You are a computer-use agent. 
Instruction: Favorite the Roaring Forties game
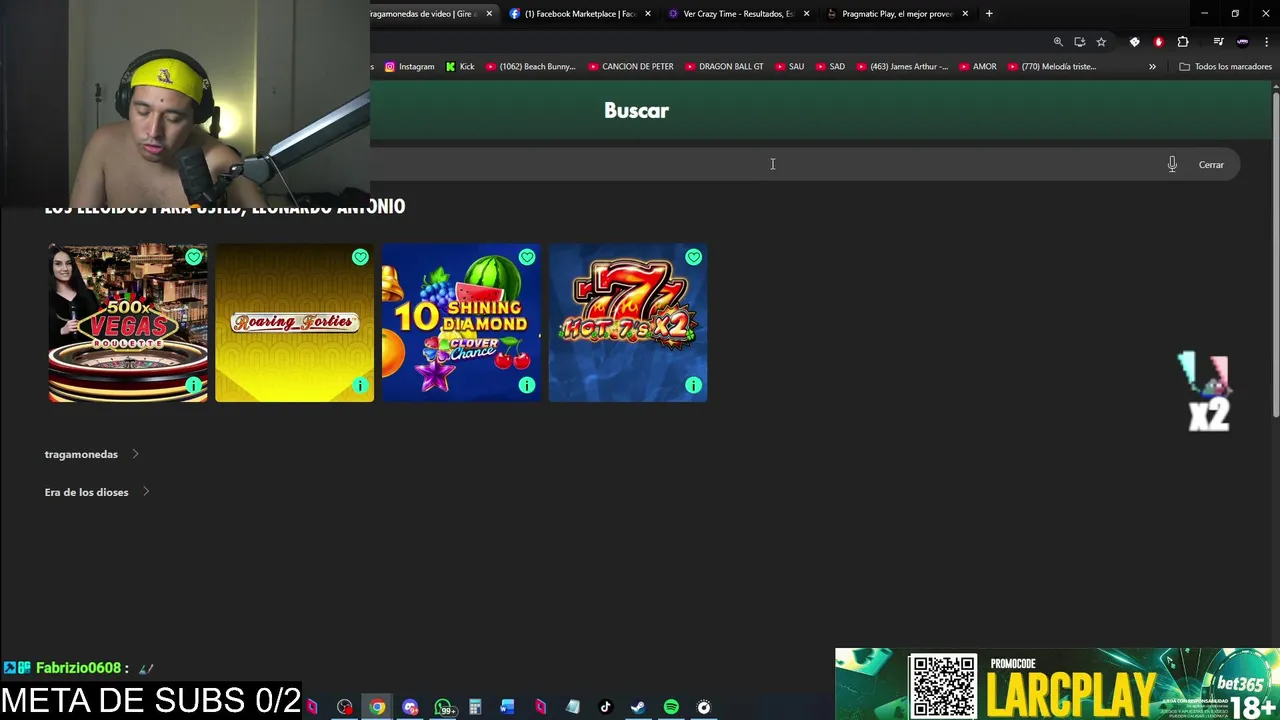pyautogui.click(x=360, y=257)
